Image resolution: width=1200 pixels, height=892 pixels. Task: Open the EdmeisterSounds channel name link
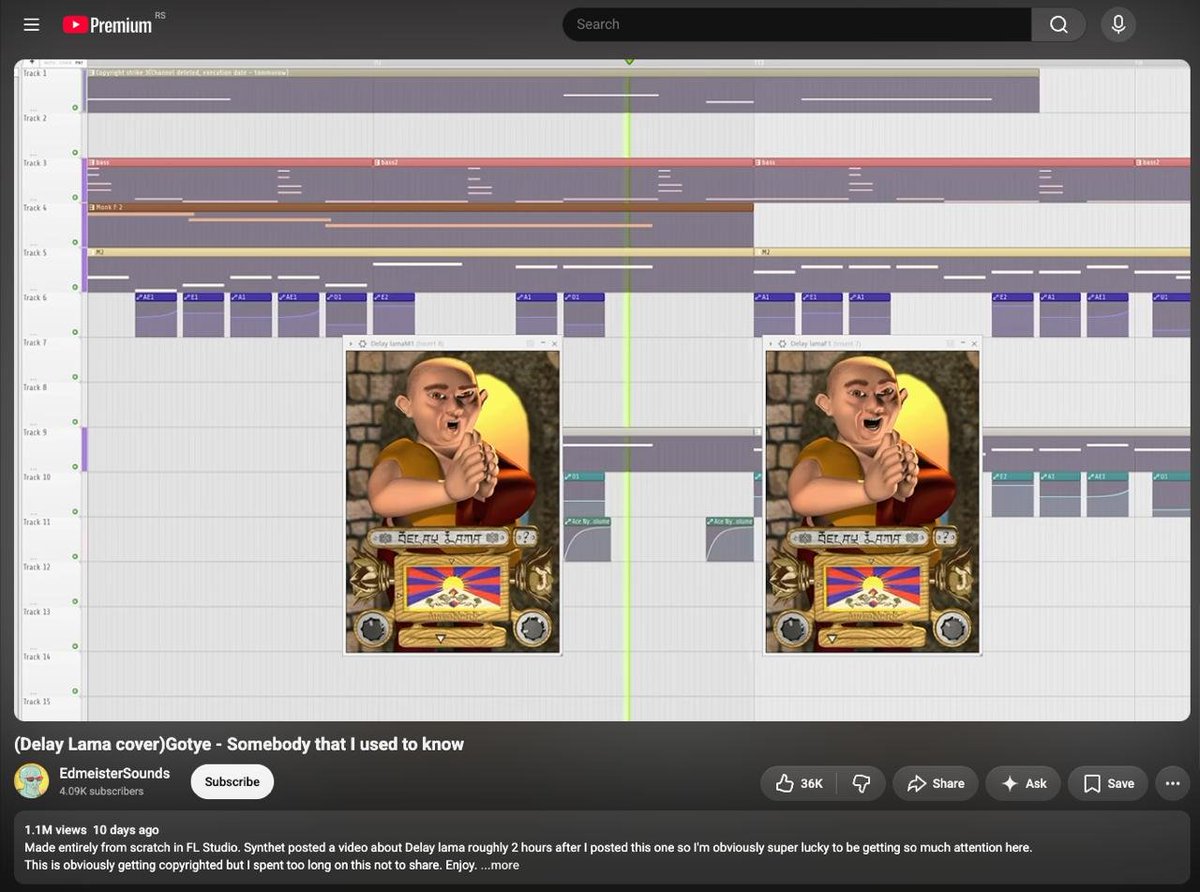point(114,773)
